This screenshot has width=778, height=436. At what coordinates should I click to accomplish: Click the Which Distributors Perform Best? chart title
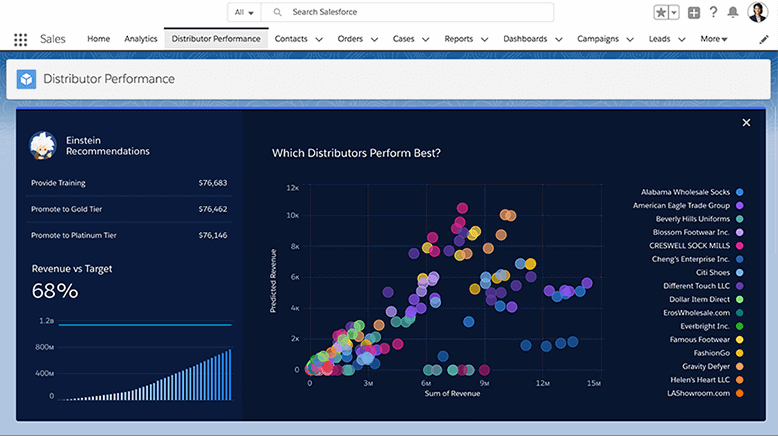(356, 153)
